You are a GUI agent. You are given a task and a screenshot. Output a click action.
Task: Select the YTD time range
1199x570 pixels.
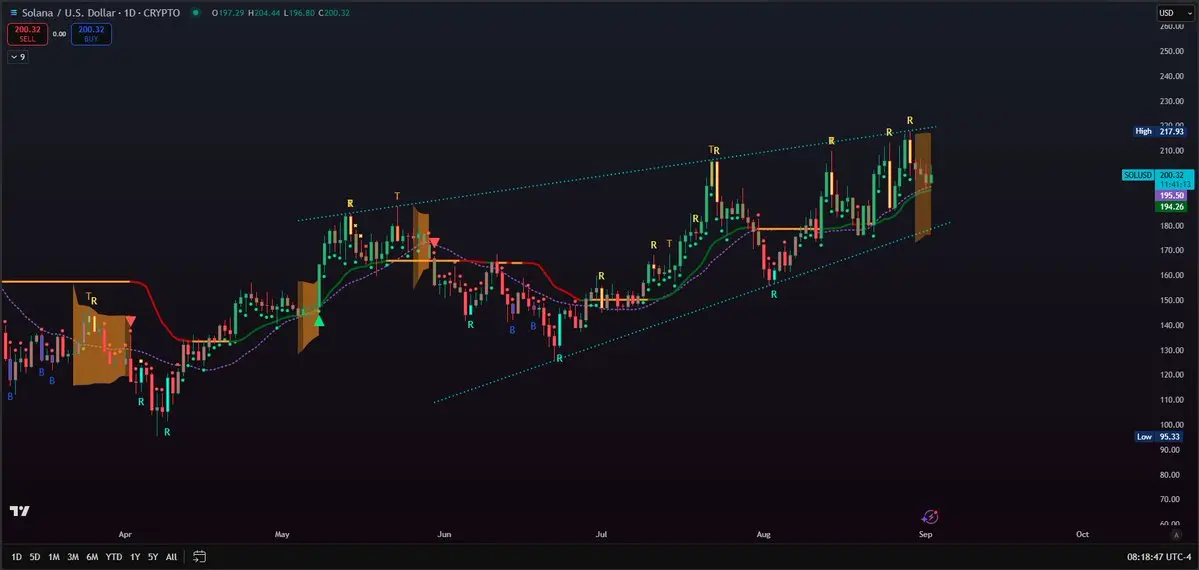(x=114, y=557)
